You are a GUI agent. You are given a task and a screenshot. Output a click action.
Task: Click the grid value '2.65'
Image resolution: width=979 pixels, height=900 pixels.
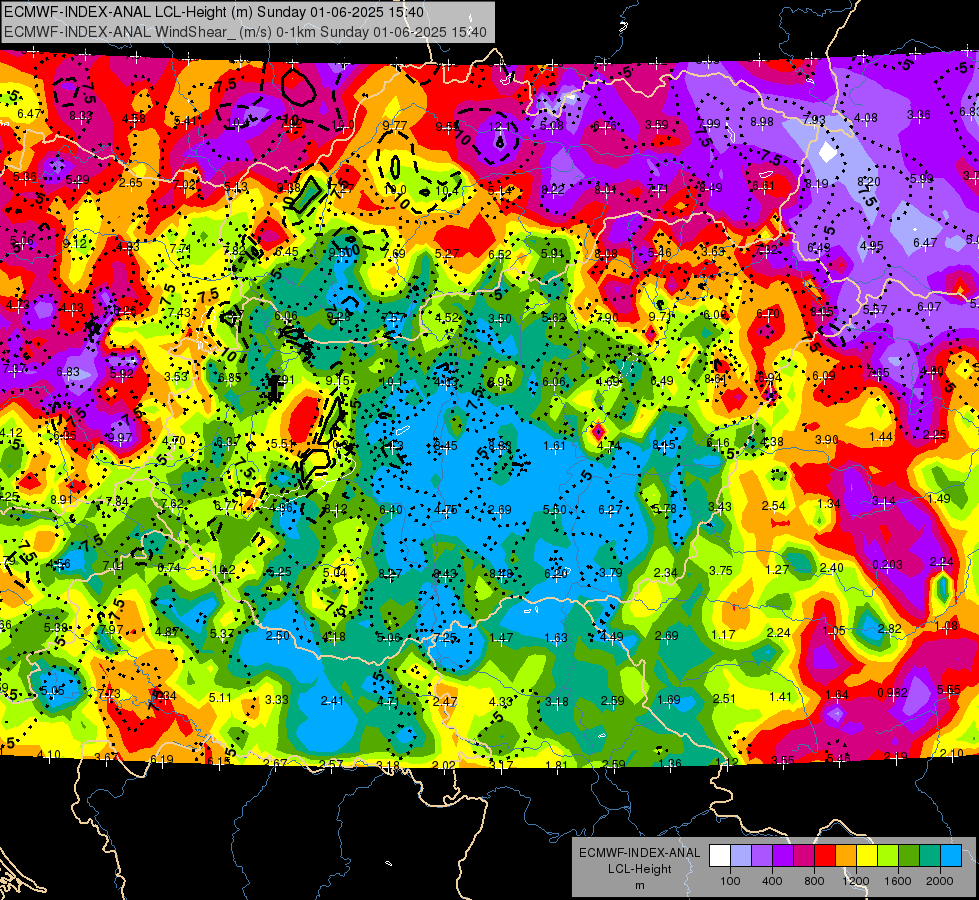(x=130, y=182)
